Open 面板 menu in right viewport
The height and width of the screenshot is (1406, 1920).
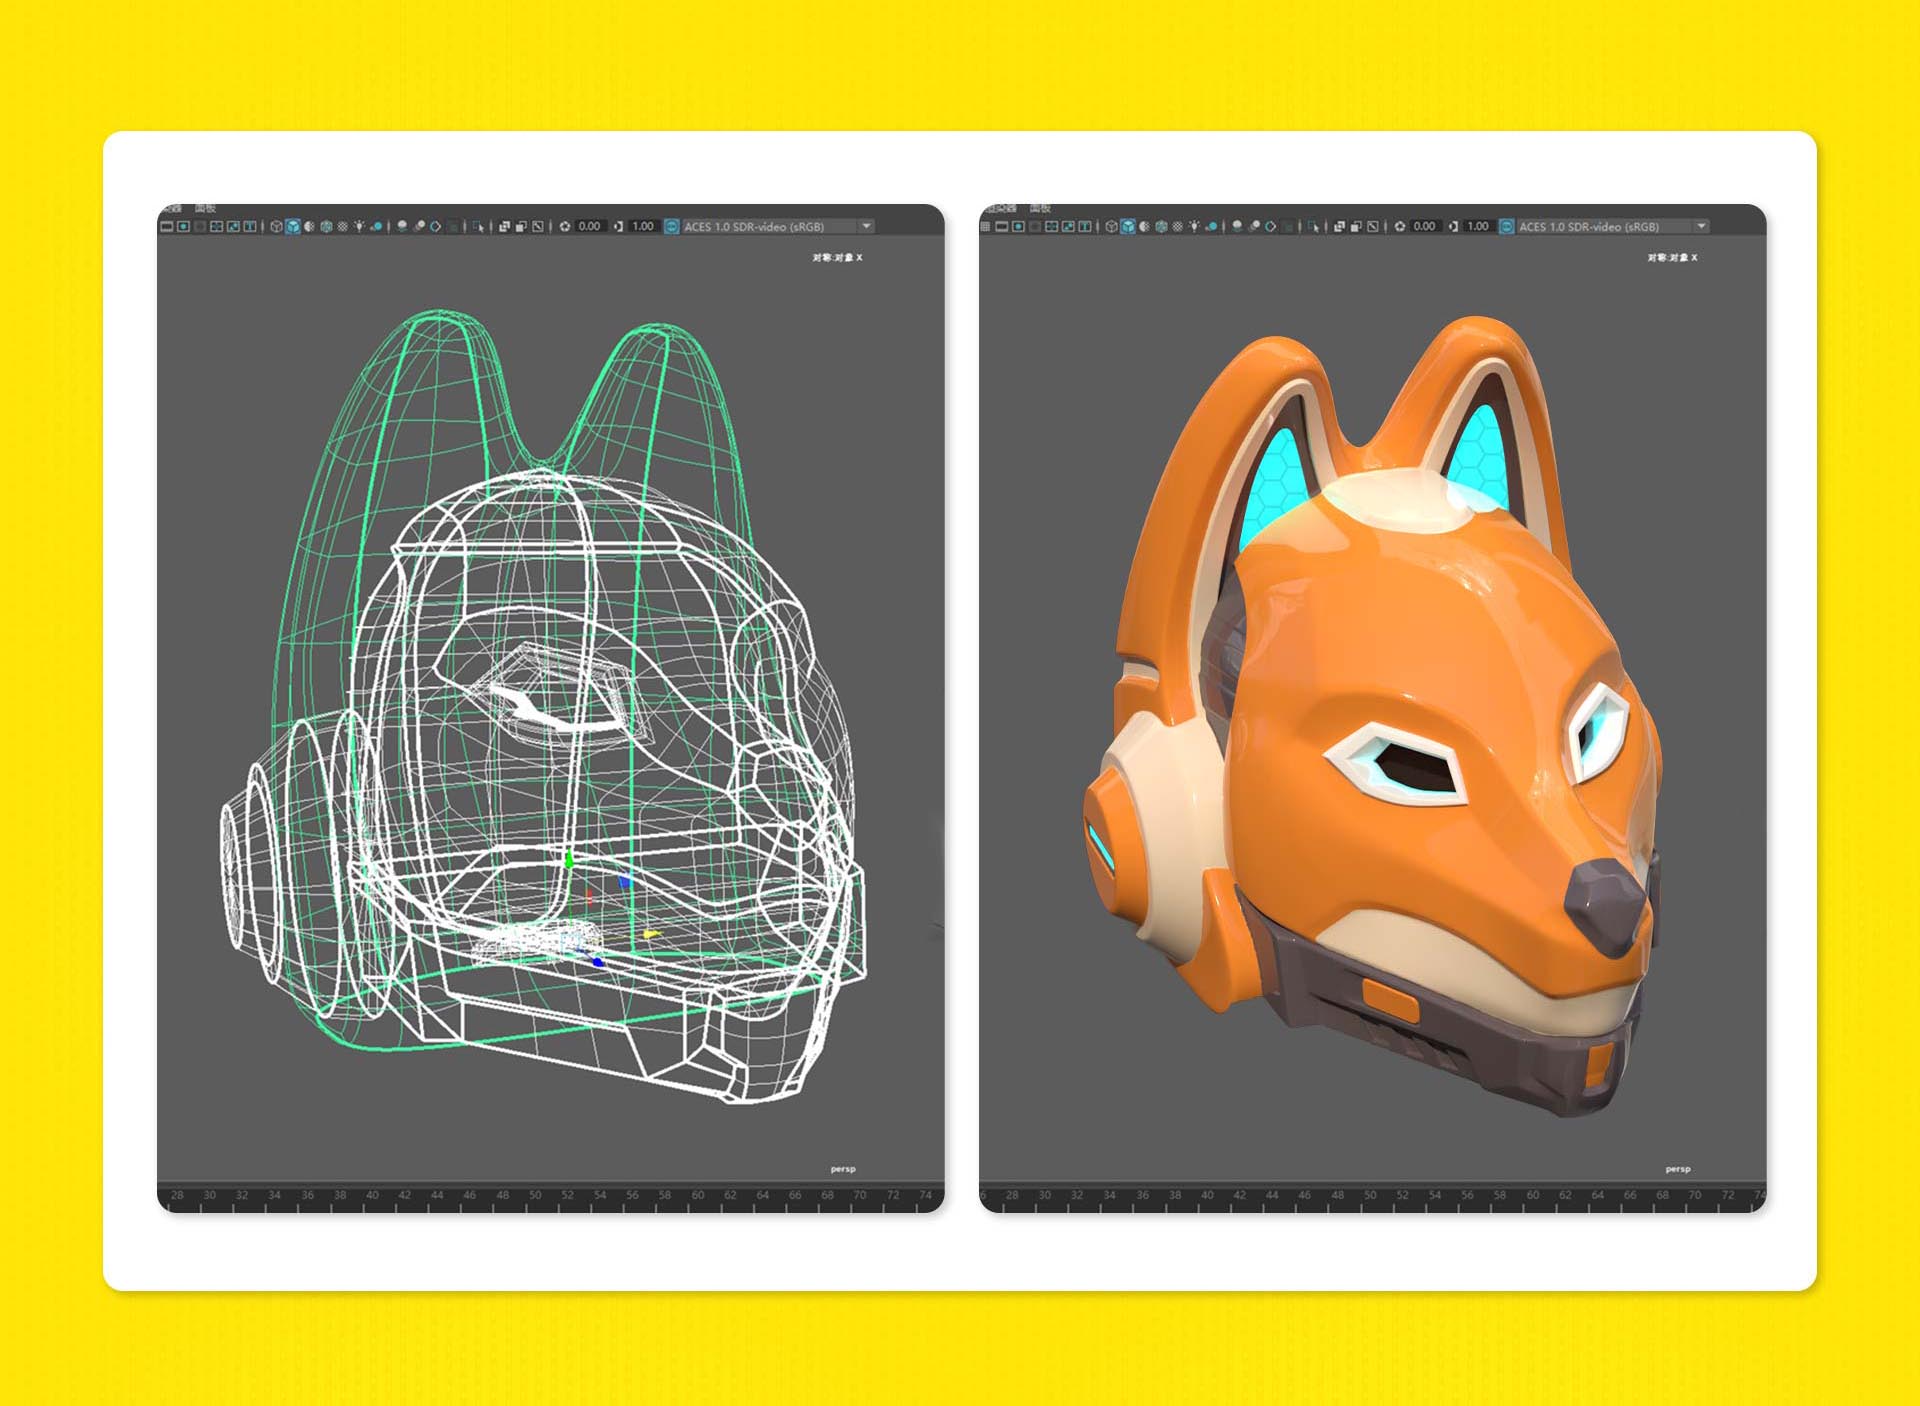click(x=1040, y=208)
